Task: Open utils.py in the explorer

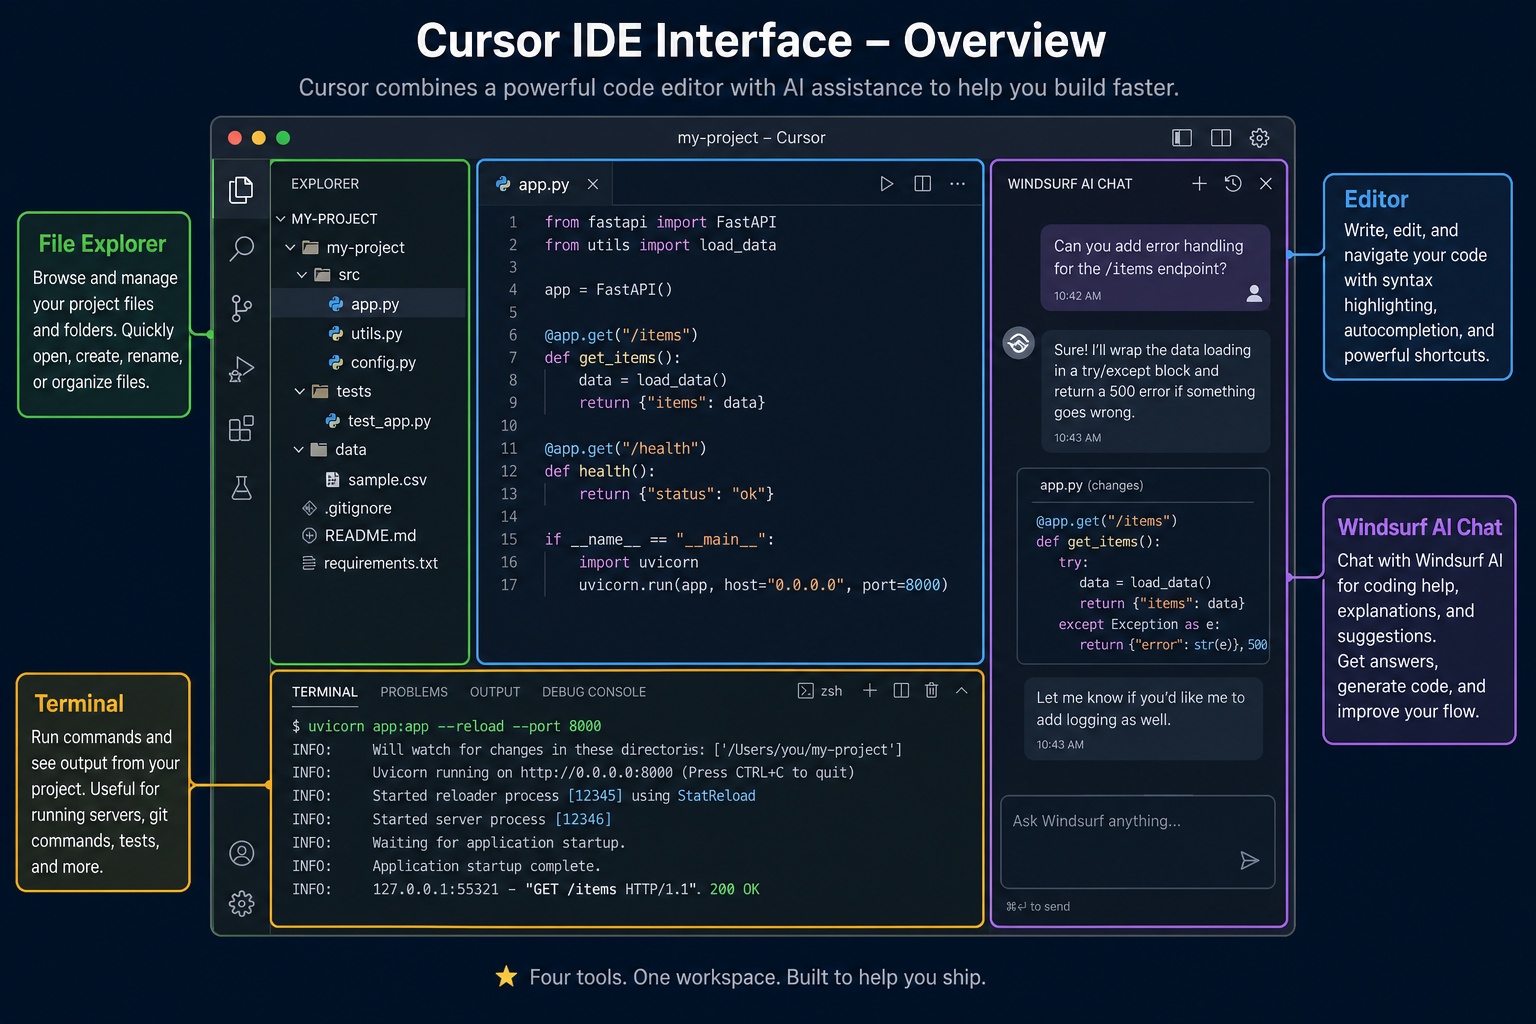Action: (x=368, y=333)
